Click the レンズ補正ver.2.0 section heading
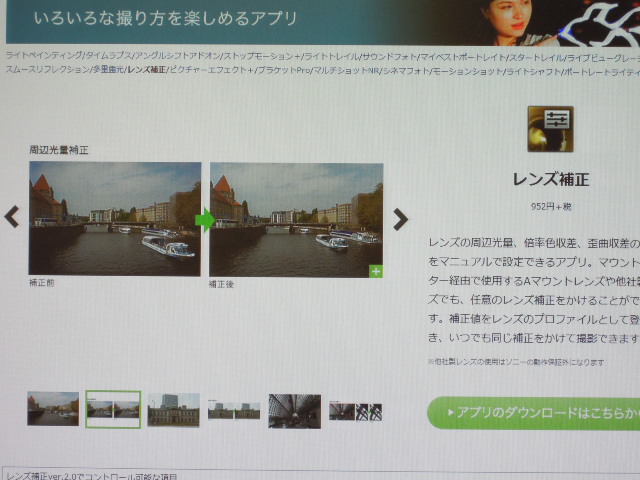Image resolution: width=640 pixels, height=480 pixels. (x=92, y=476)
